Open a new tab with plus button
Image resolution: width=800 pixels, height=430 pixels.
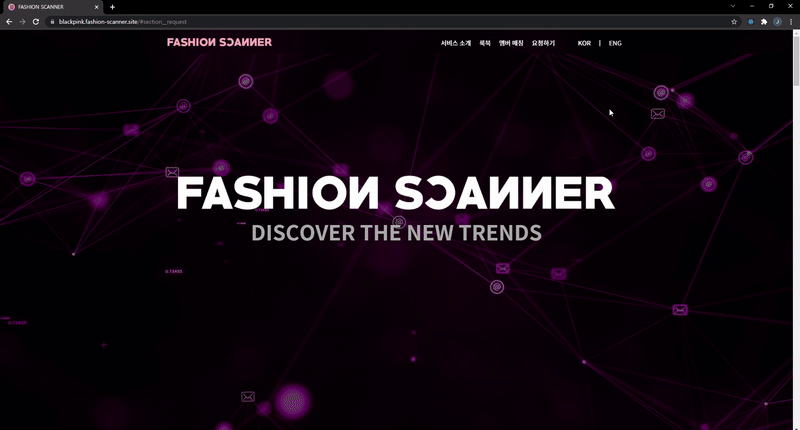pos(112,7)
